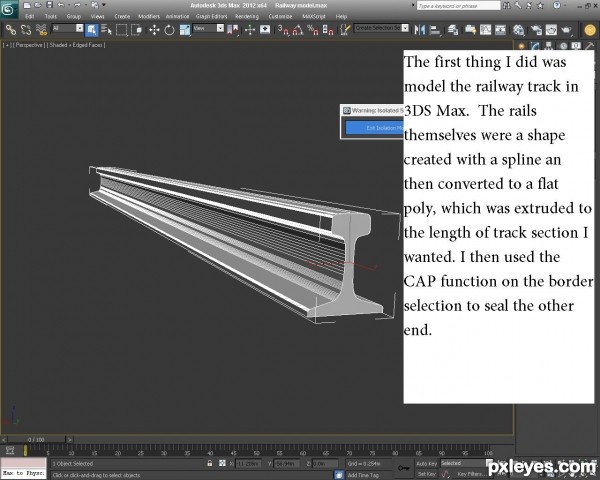Open the Rendered Frame Window
Screen dimensions: 600x480
tap(551, 30)
